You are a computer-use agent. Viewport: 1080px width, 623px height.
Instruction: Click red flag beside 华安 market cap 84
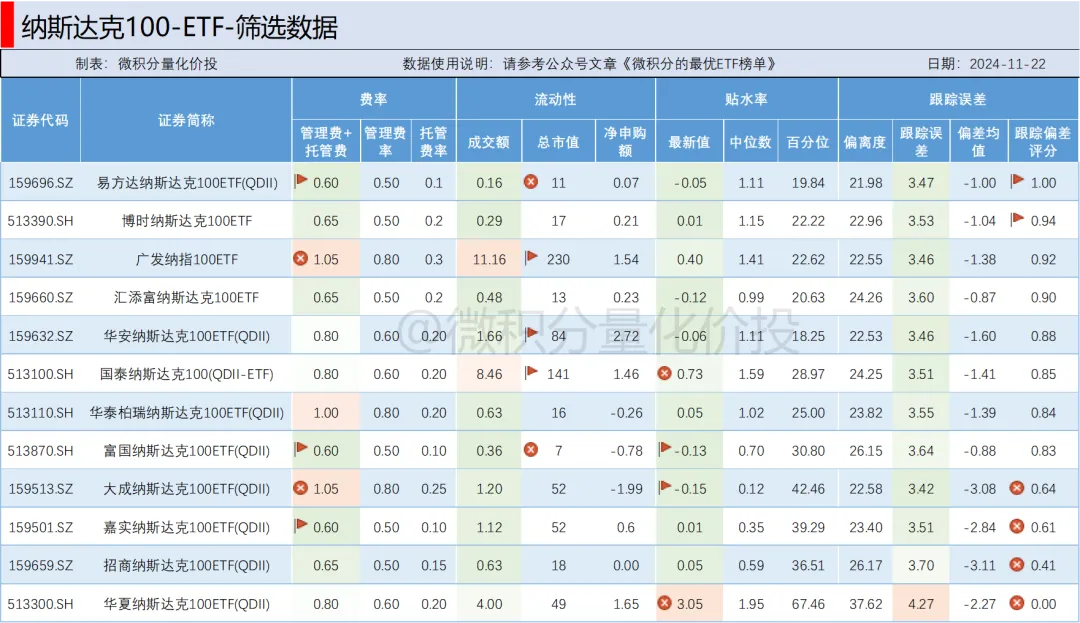pyautogui.click(x=532, y=335)
